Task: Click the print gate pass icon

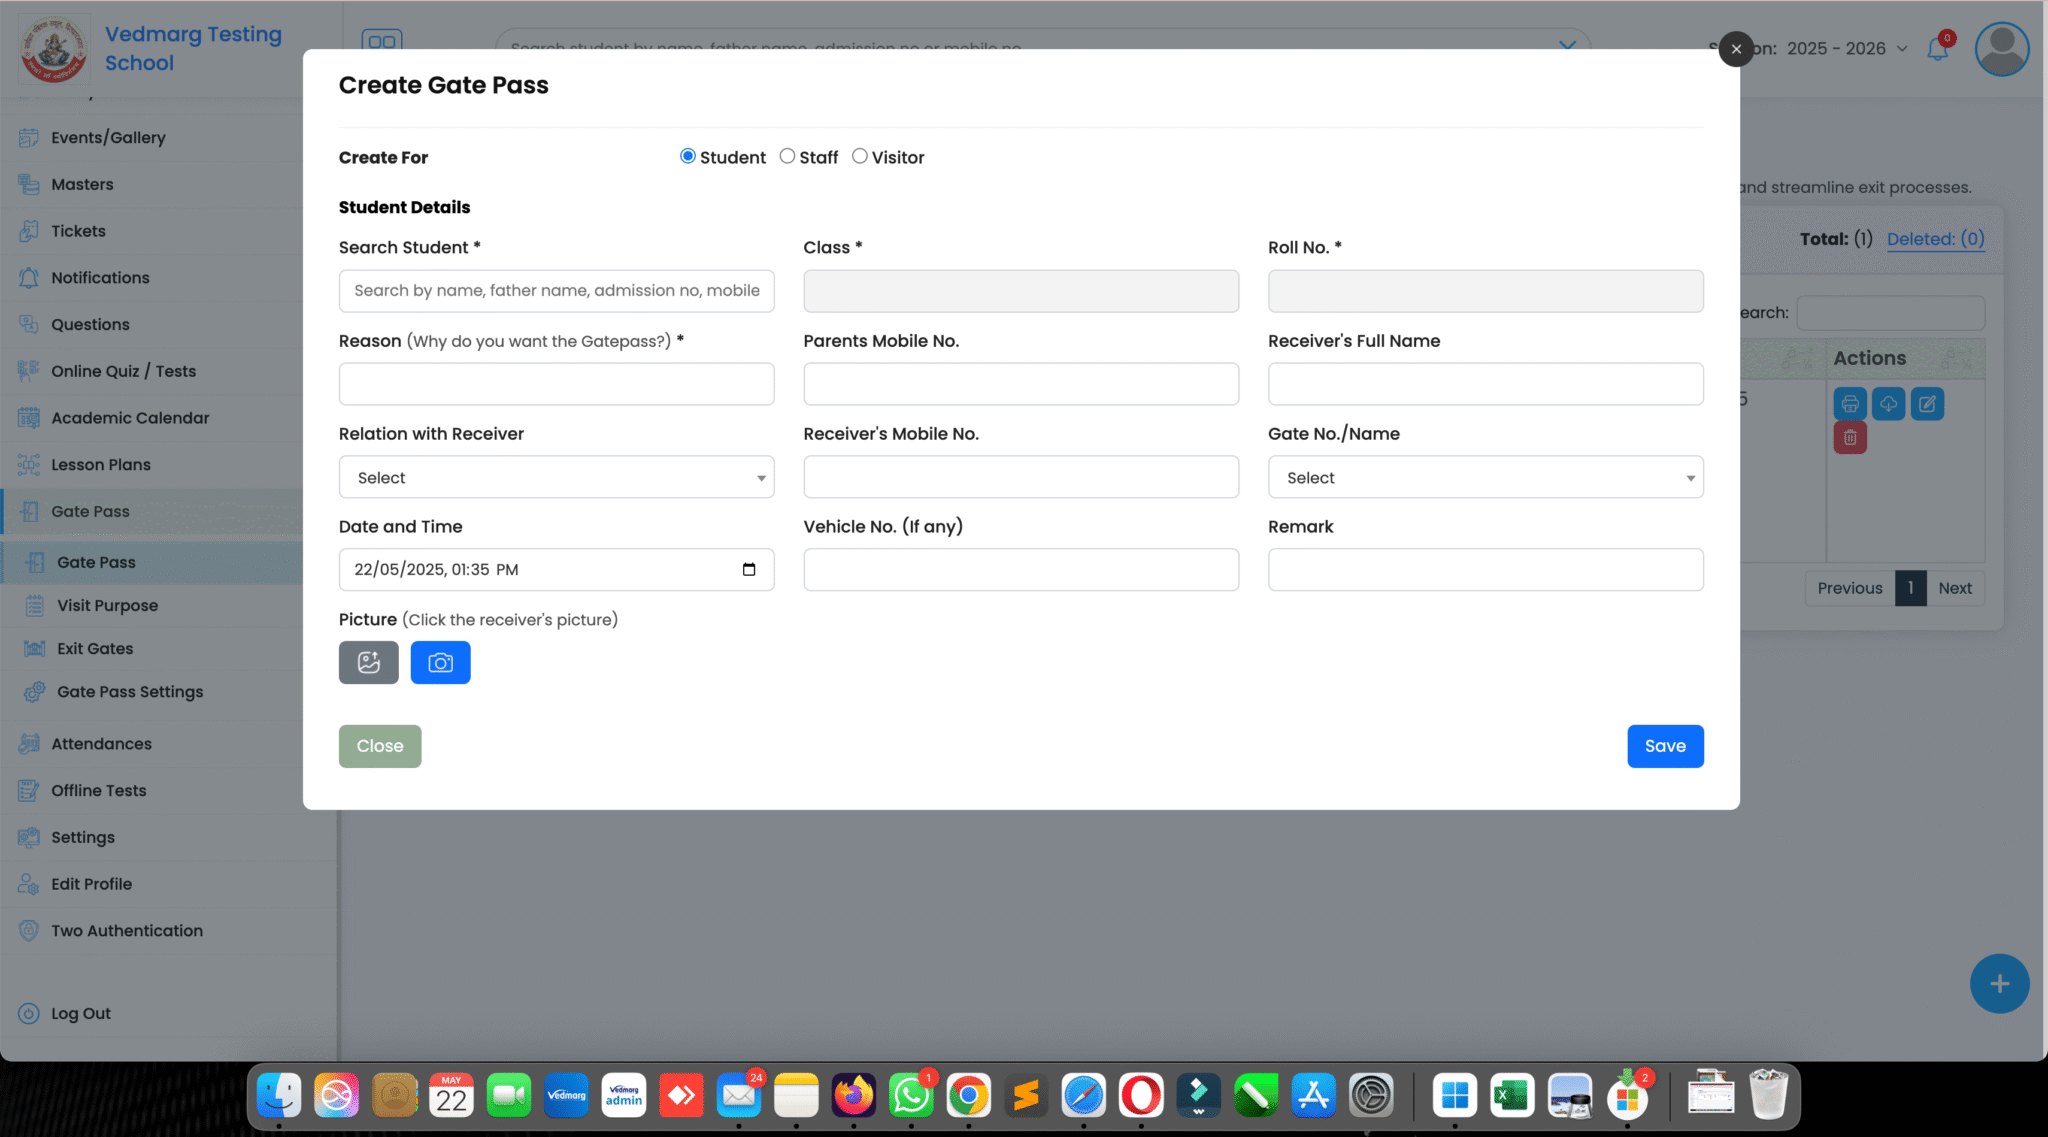Action: [x=1849, y=403]
